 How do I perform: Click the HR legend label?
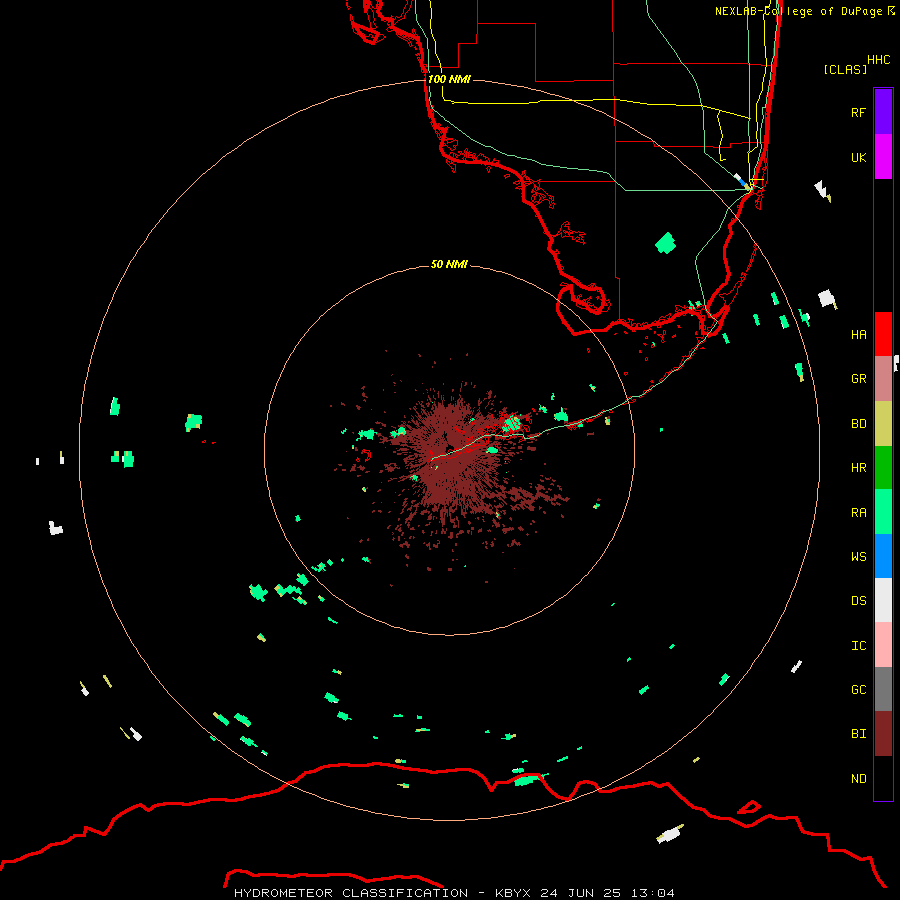(x=858, y=468)
